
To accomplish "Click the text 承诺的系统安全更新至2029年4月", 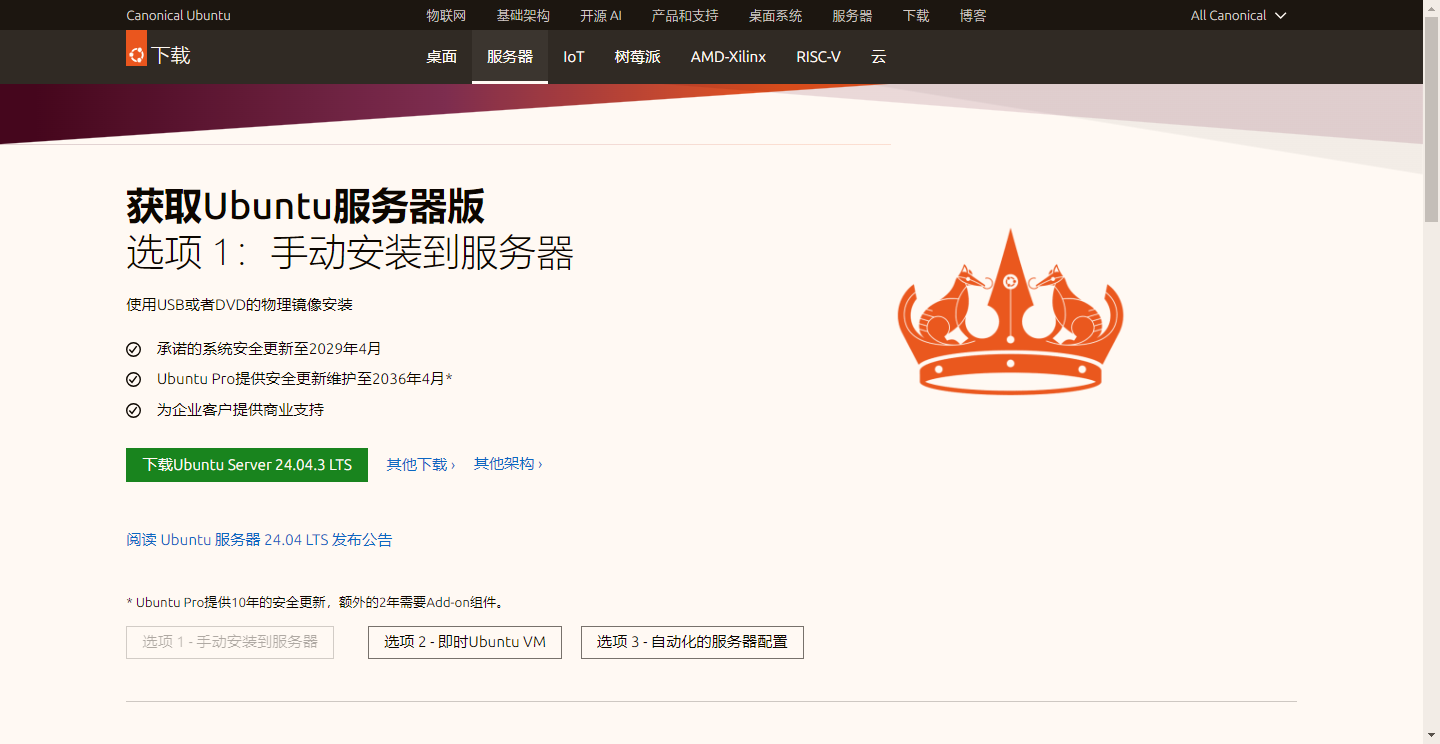I will (x=269, y=349).
